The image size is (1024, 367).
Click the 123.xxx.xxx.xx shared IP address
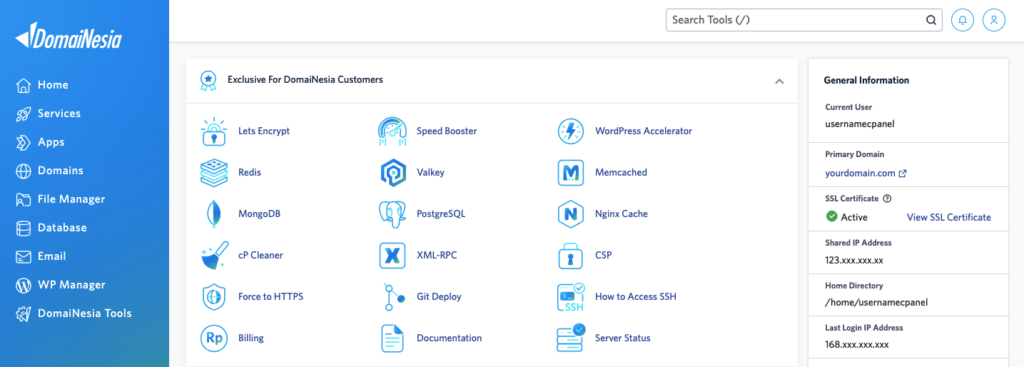click(854, 260)
